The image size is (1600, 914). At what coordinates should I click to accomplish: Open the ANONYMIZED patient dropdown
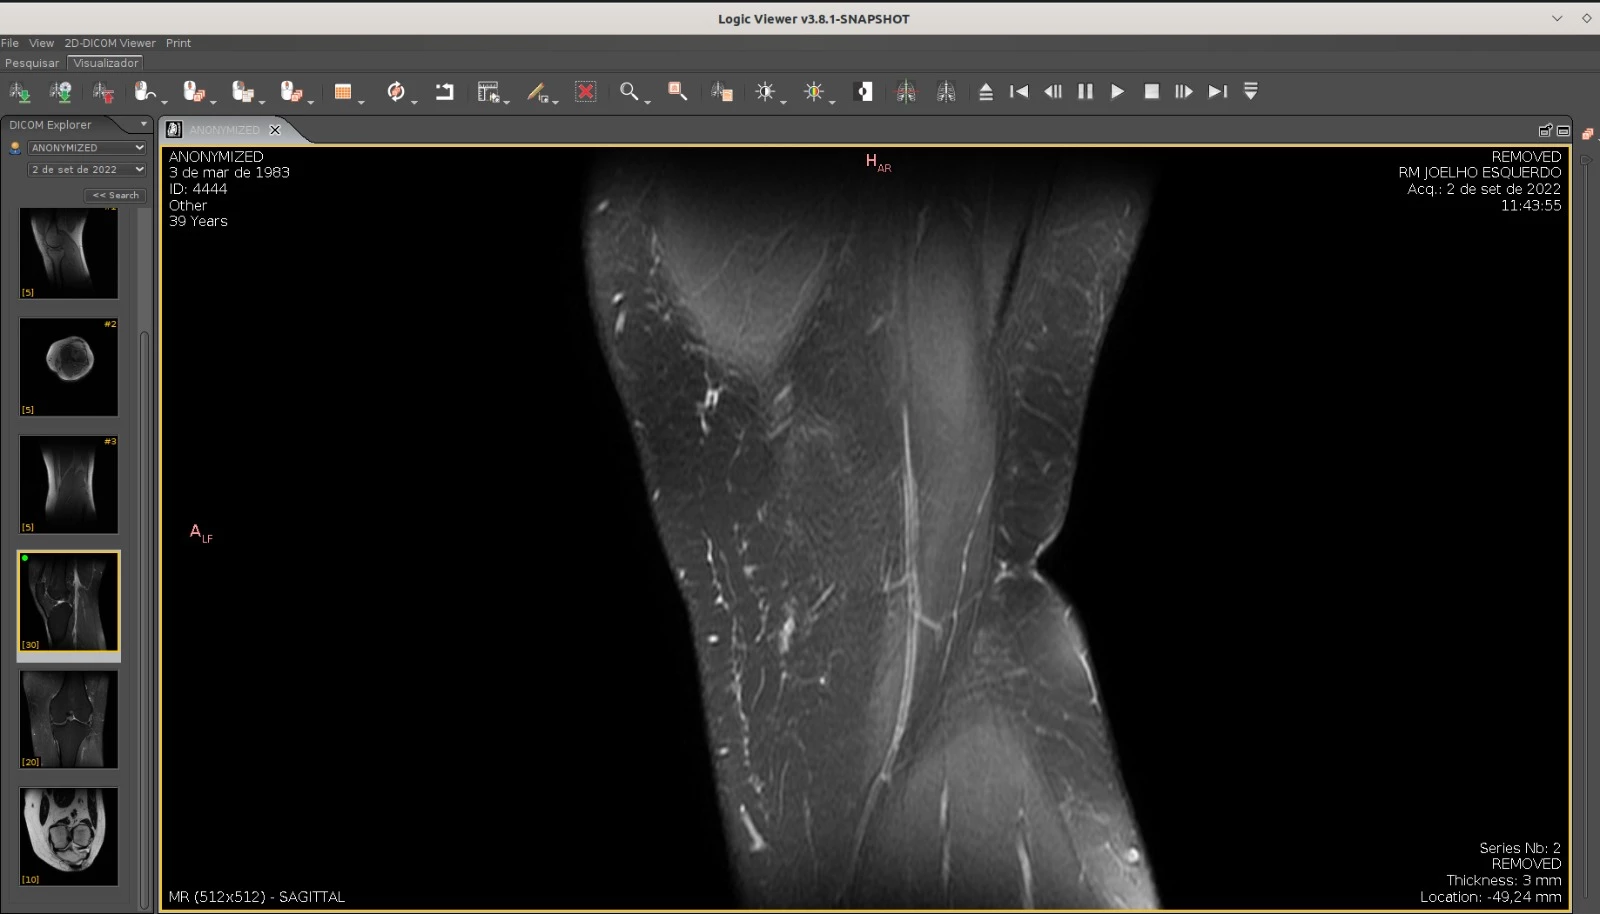[x=87, y=147]
